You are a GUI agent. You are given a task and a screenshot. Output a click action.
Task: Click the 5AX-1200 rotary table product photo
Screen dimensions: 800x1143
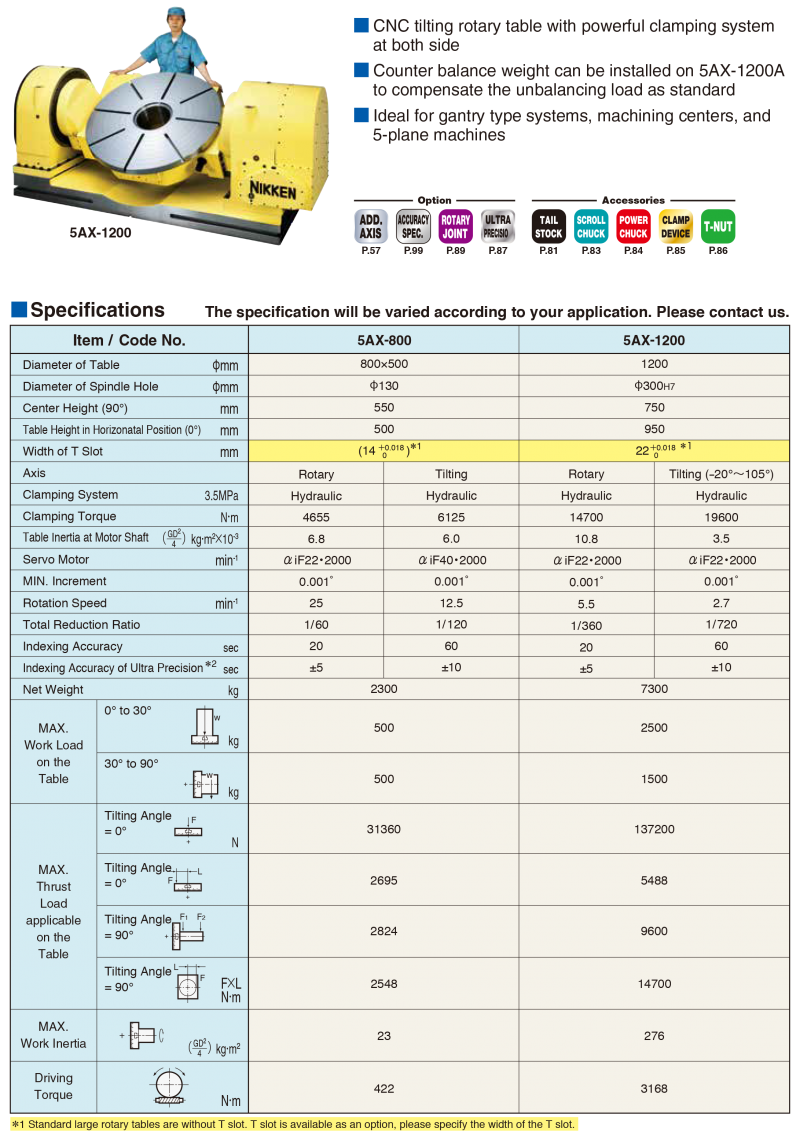tap(169, 124)
